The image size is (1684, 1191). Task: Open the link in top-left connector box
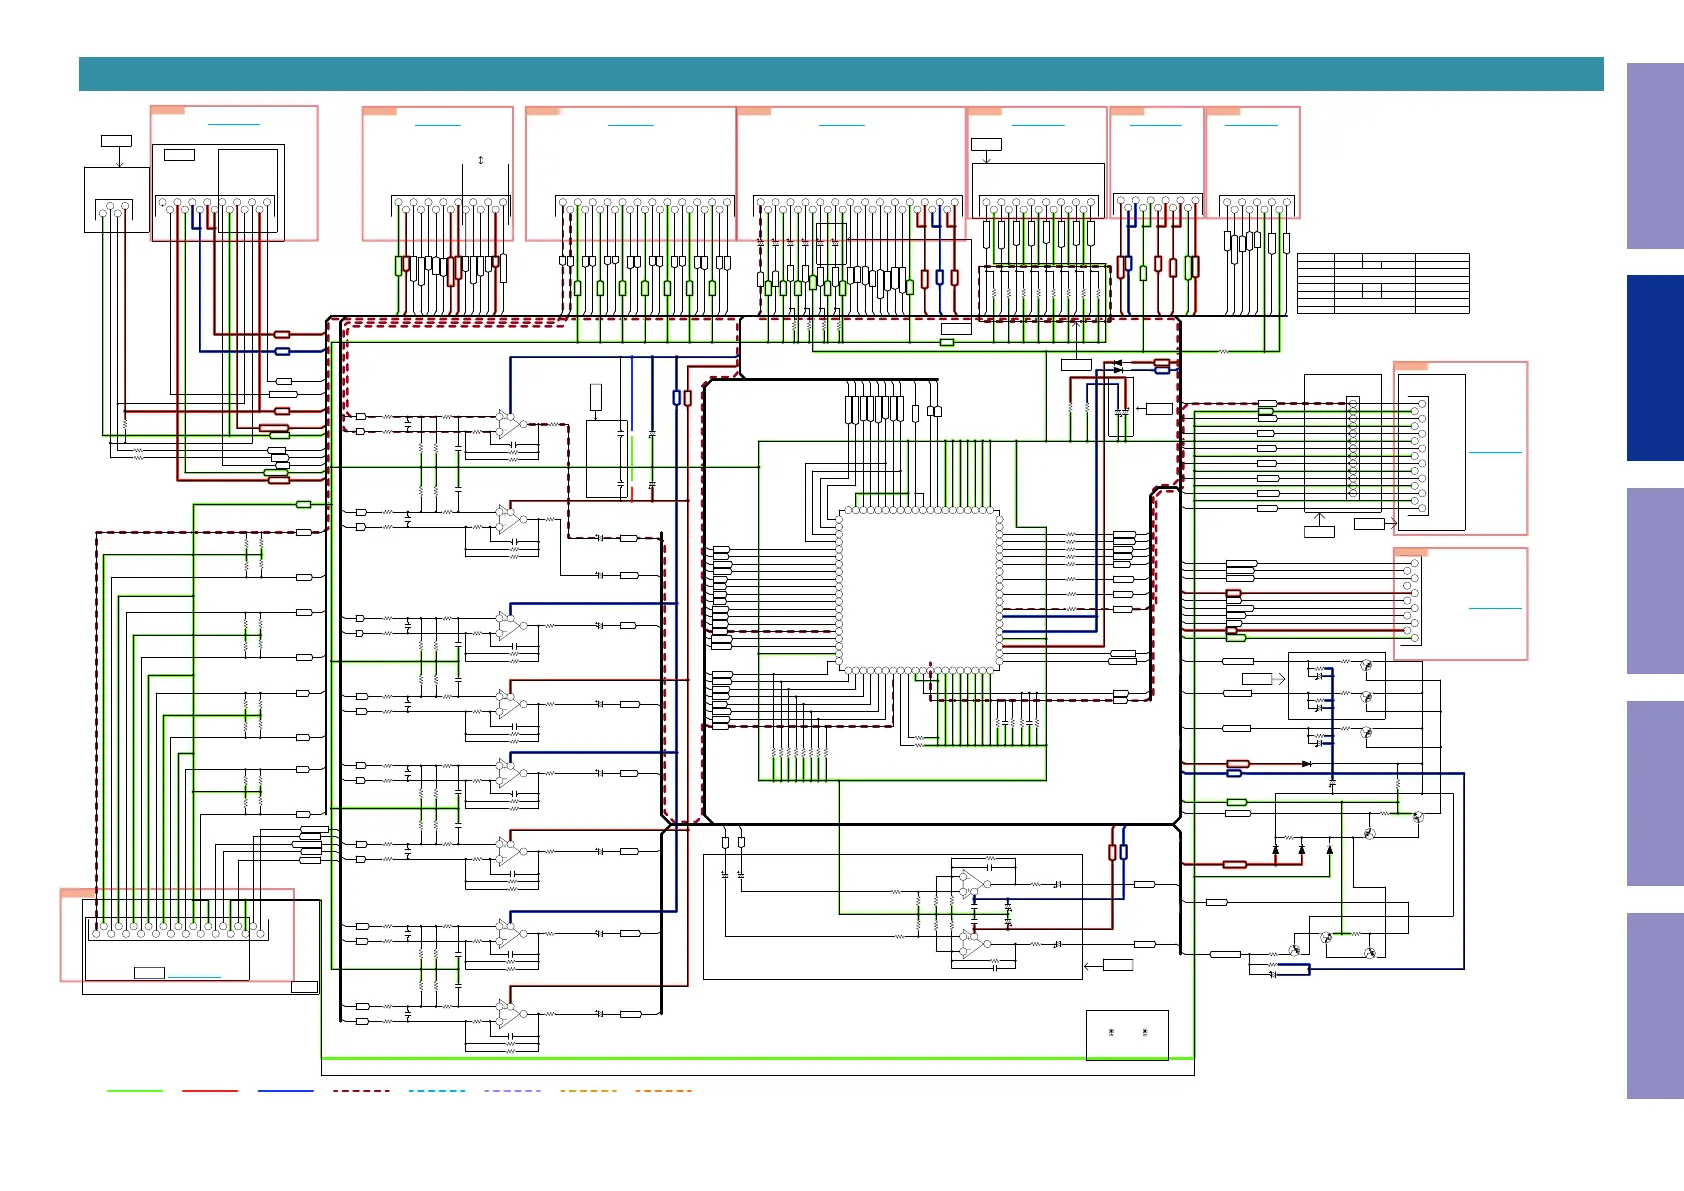point(233,124)
